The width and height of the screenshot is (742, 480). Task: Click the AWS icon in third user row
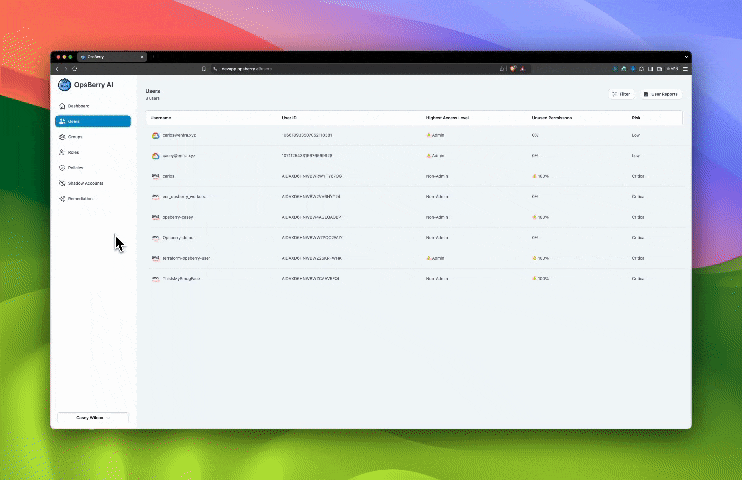pyautogui.click(x=156, y=176)
